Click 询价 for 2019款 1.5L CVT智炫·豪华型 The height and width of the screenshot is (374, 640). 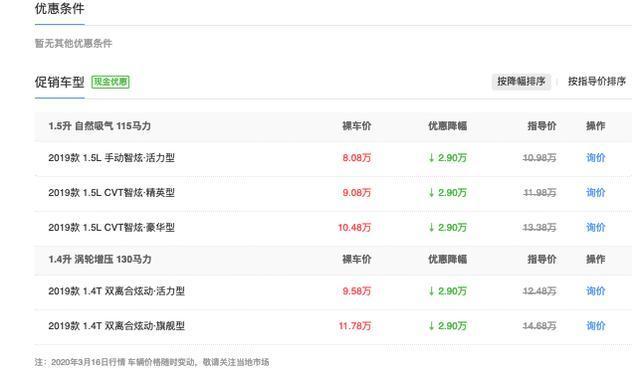tap(596, 227)
